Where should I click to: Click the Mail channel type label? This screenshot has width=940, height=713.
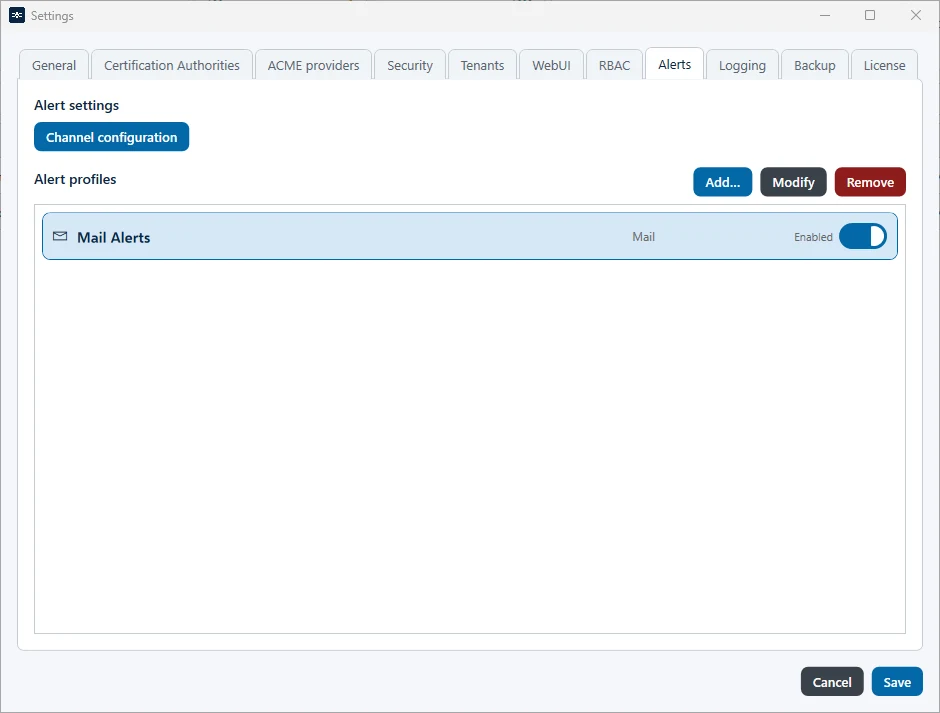pyautogui.click(x=643, y=237)
